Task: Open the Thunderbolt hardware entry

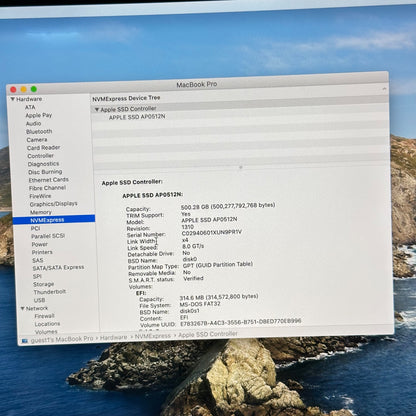Action: [x=50, y=292]
